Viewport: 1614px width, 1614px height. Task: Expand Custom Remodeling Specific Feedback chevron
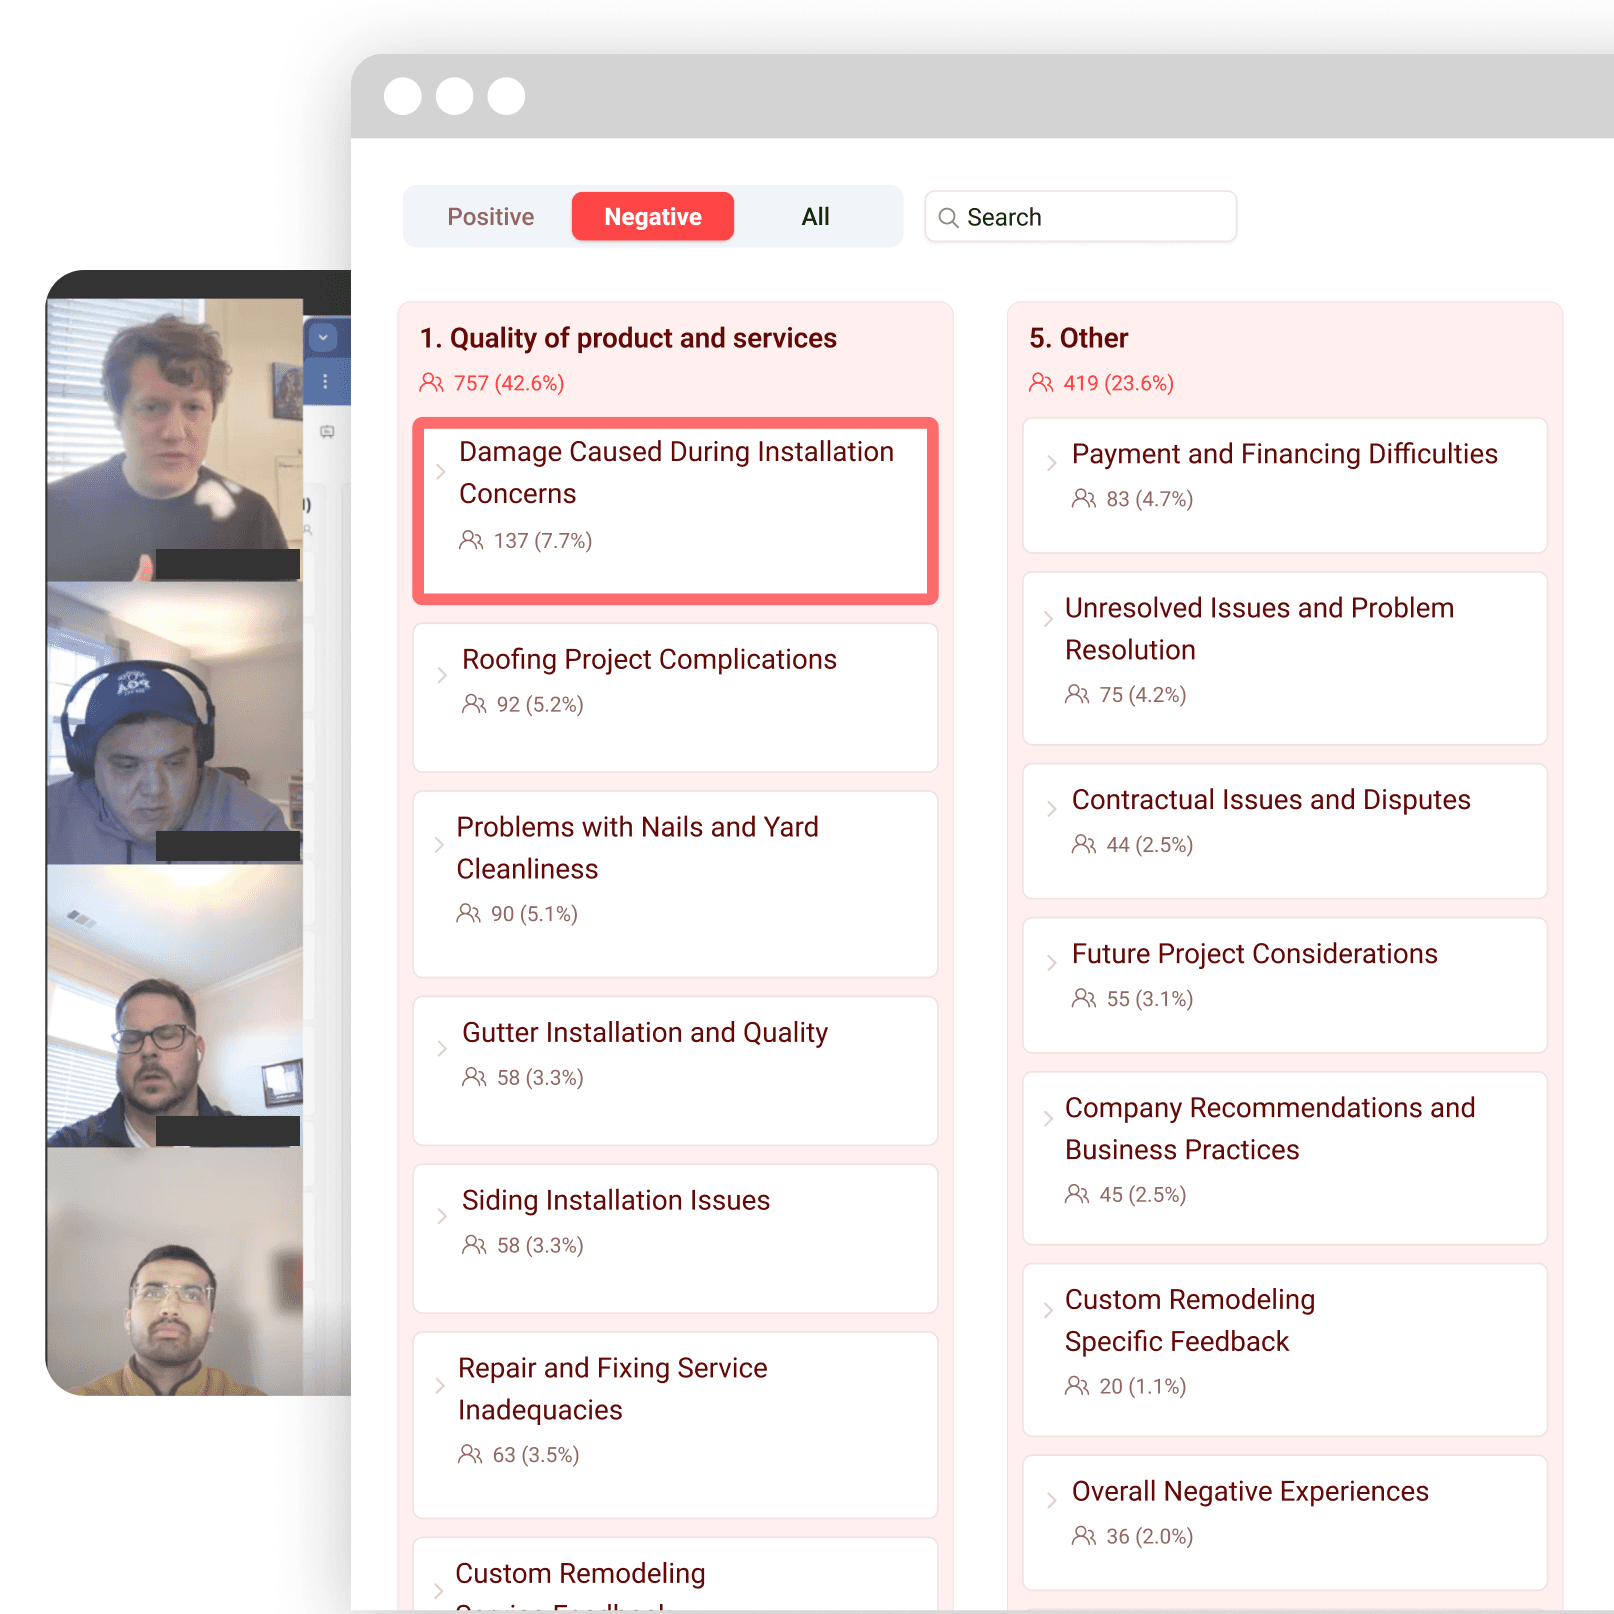(1048, 1311)
